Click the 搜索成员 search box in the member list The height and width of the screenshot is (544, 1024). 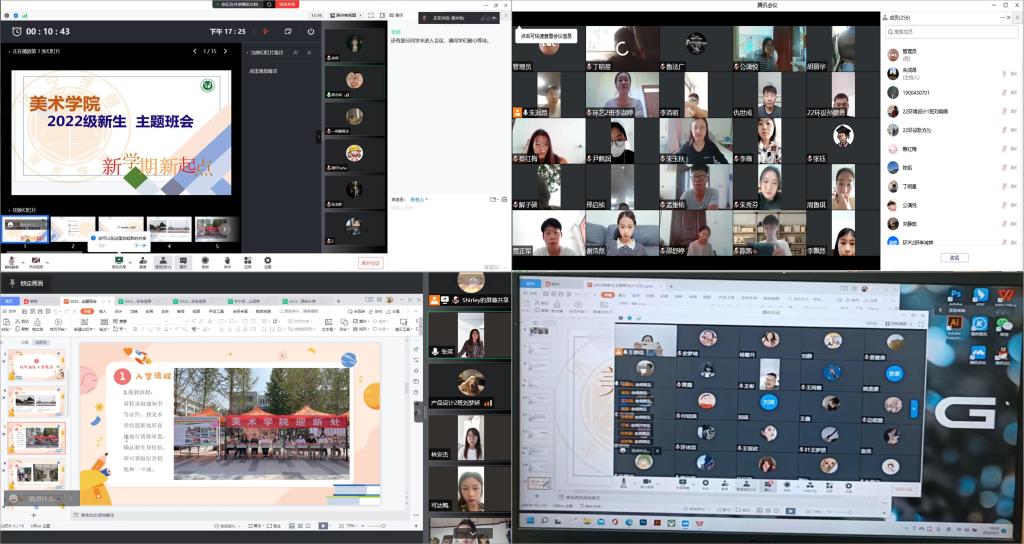coord(950,32)
